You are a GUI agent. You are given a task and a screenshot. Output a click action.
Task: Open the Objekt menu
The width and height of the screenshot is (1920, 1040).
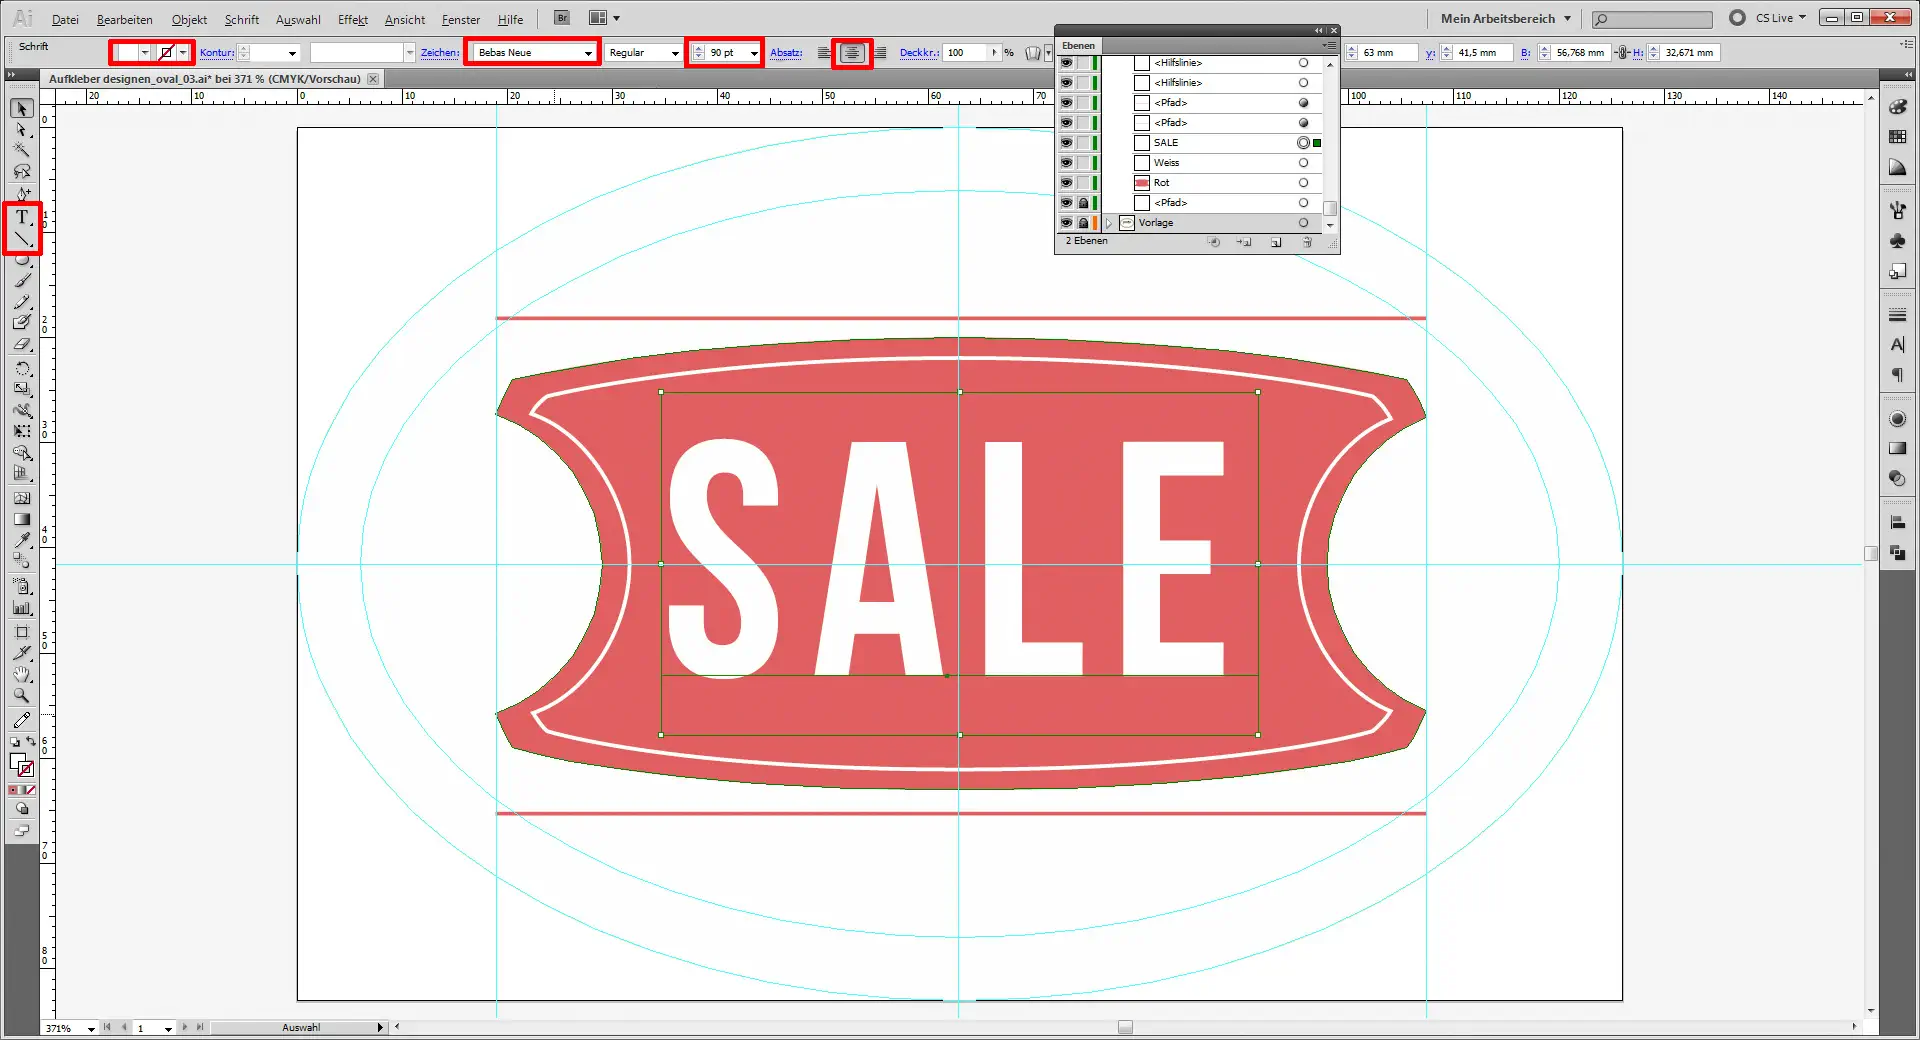click(x=189, y=19)
